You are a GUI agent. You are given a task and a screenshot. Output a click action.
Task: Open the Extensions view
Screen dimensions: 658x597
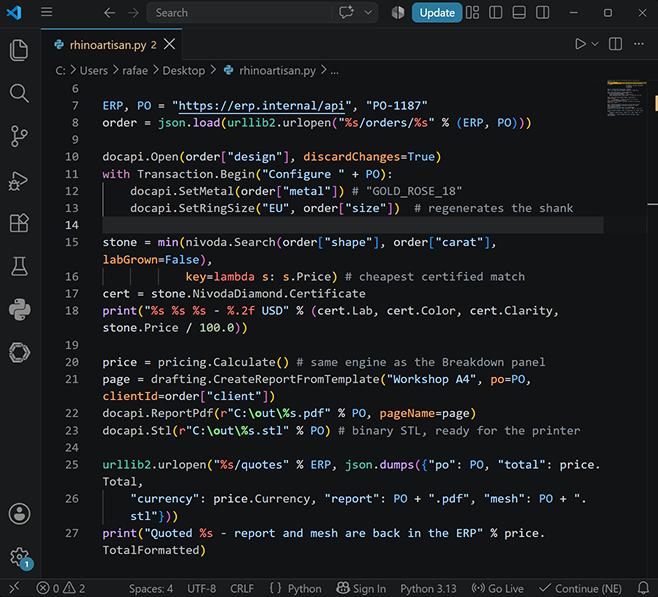pos(19,223)
